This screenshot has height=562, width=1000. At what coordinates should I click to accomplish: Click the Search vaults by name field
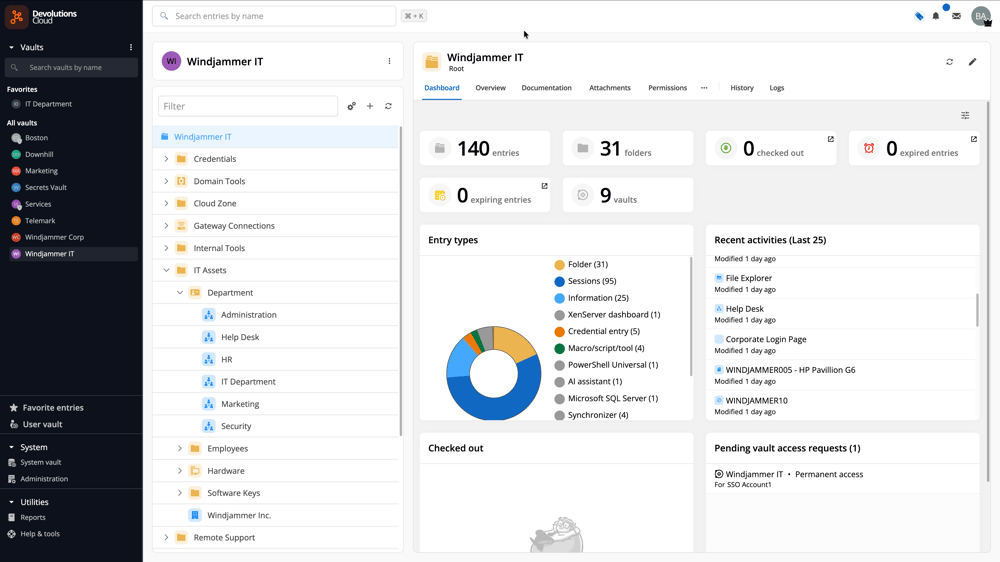pos(71,68)
